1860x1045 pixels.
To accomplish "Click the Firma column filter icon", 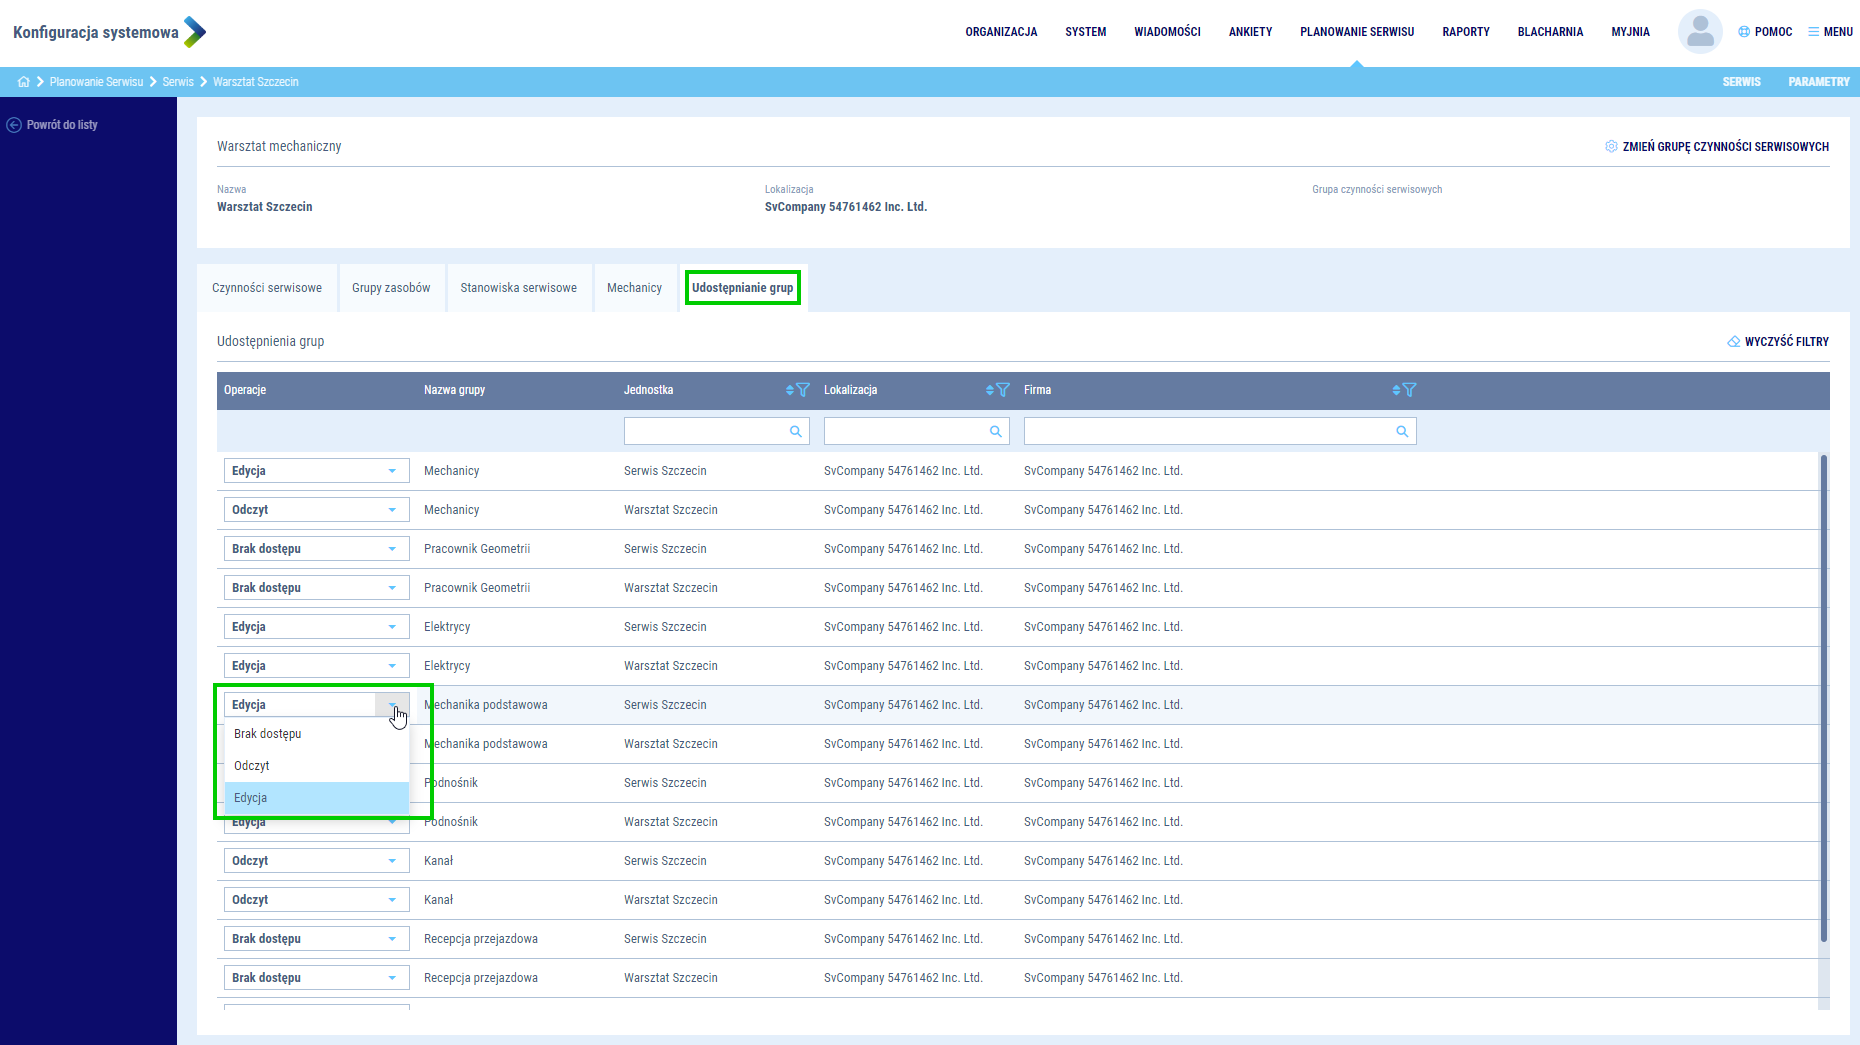I will (1410, 390).
